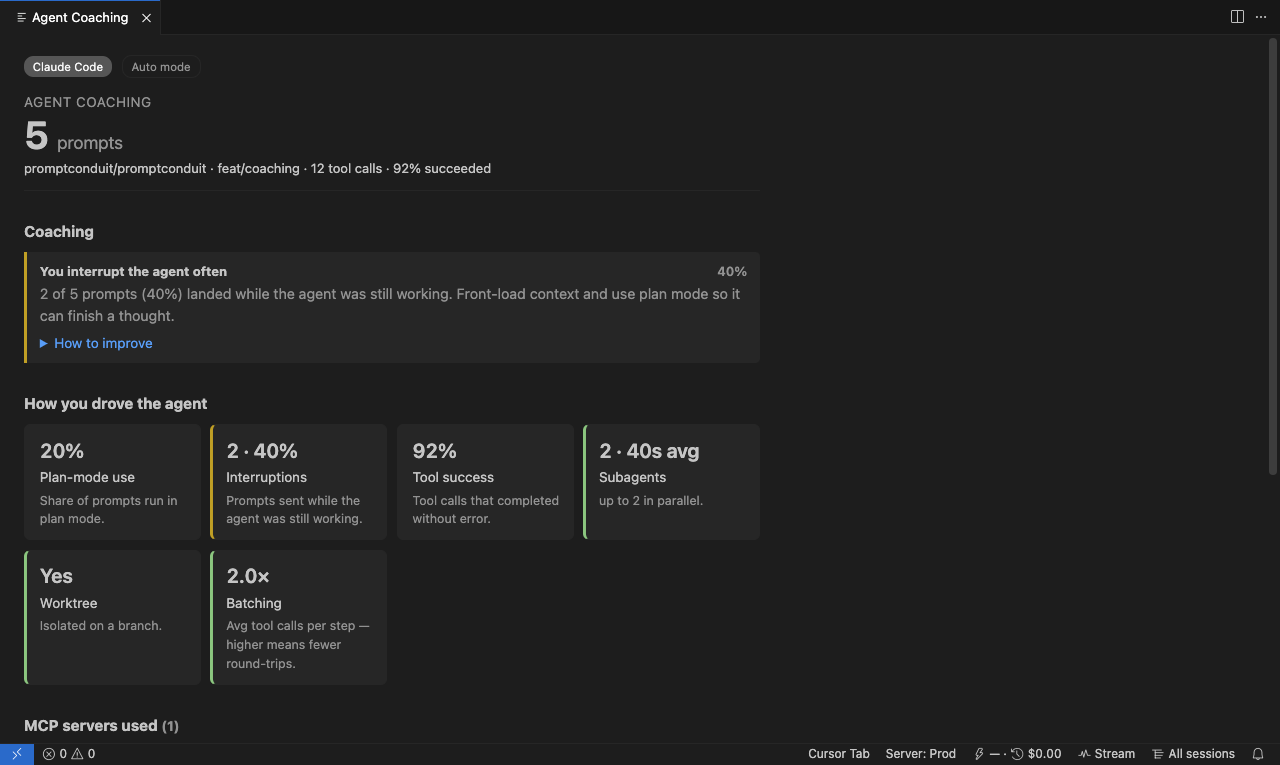The width and height of the screenshot is (1280, 765).
Task: Click the Stream status bar item
Action: [x=1107, y=754]
